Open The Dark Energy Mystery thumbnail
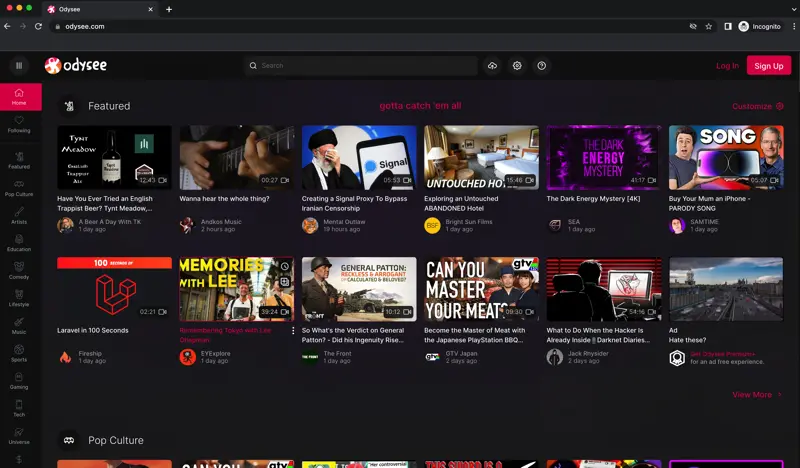The image size is (800, 468). pyautogui.click(x=604, y=157)
